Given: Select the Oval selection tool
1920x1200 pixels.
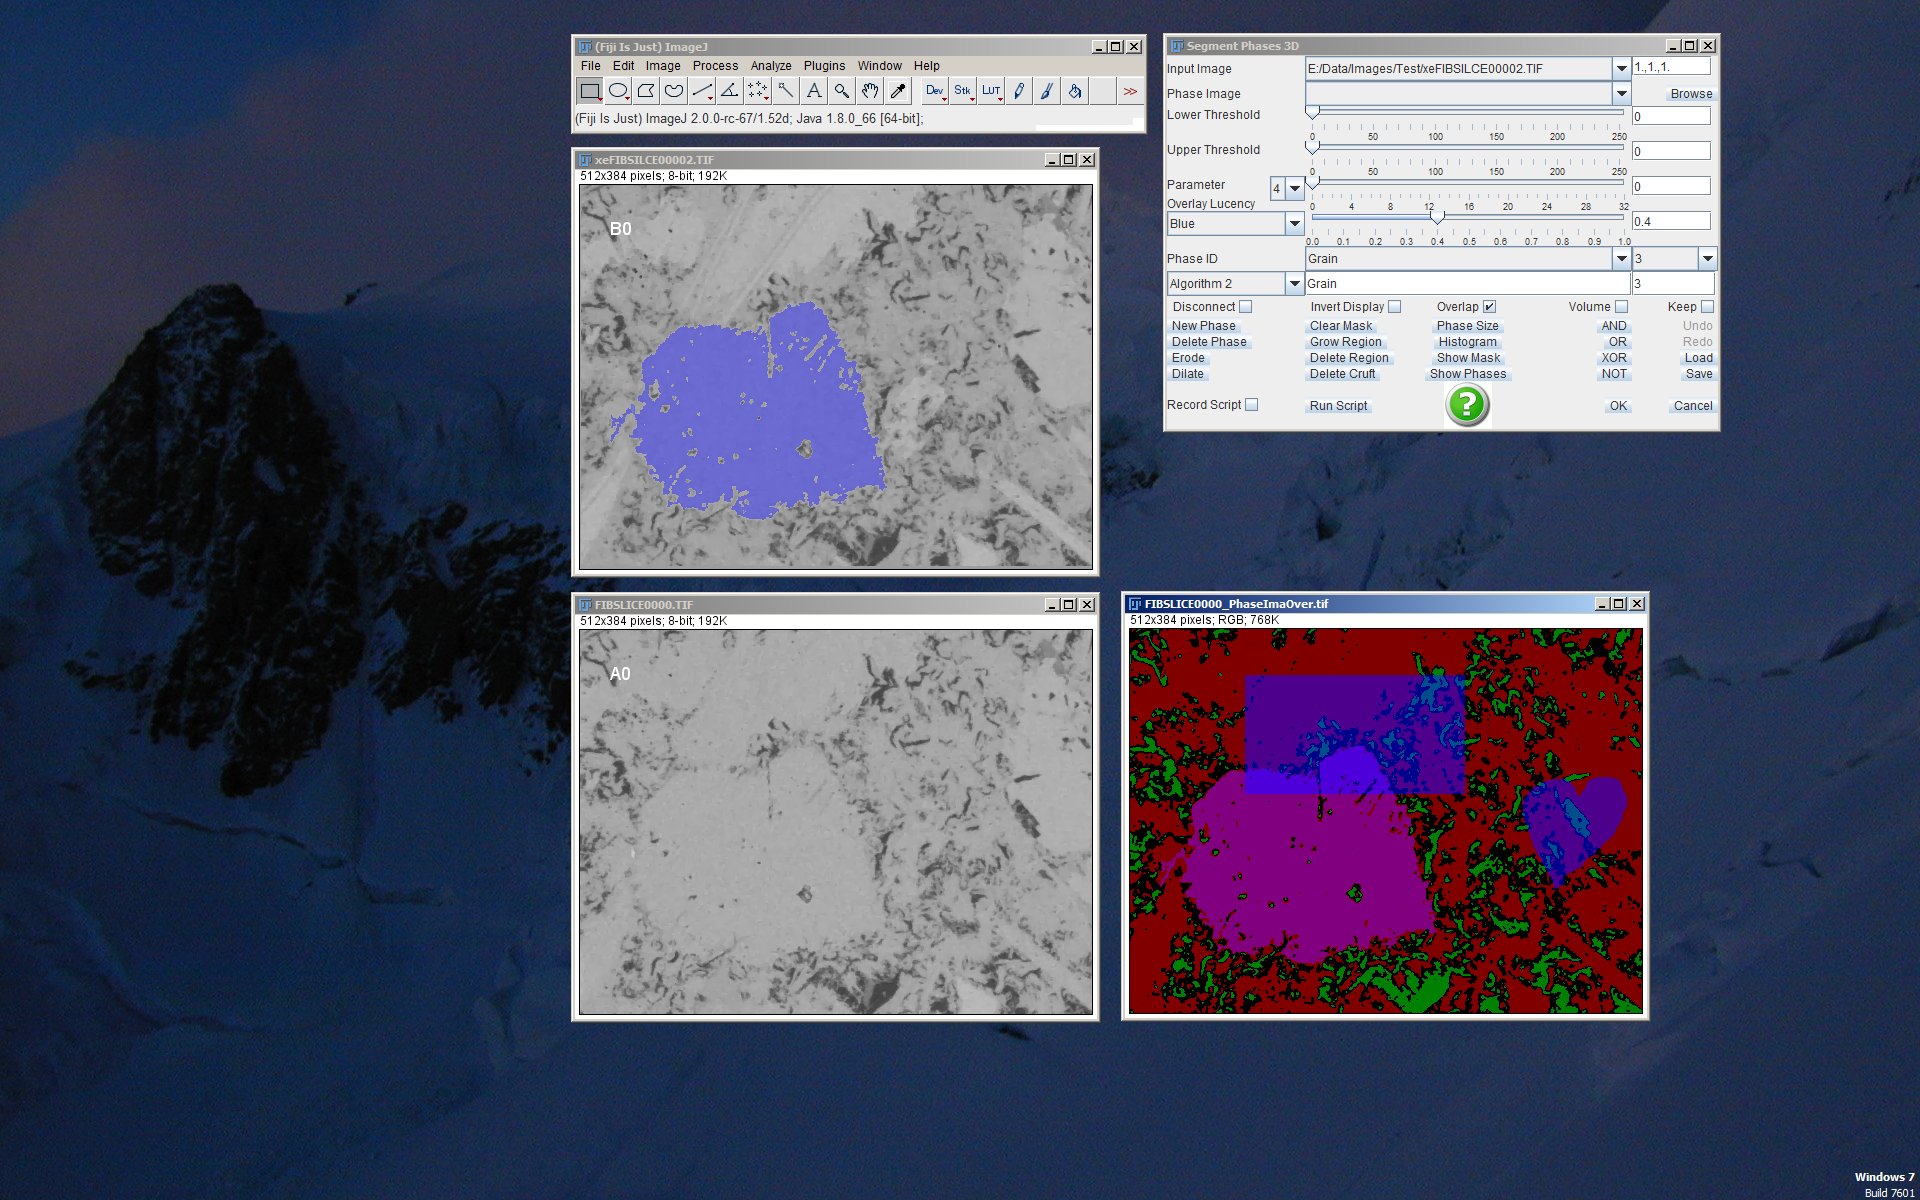Looking at the screenshot, I should (x=618, y=91).
